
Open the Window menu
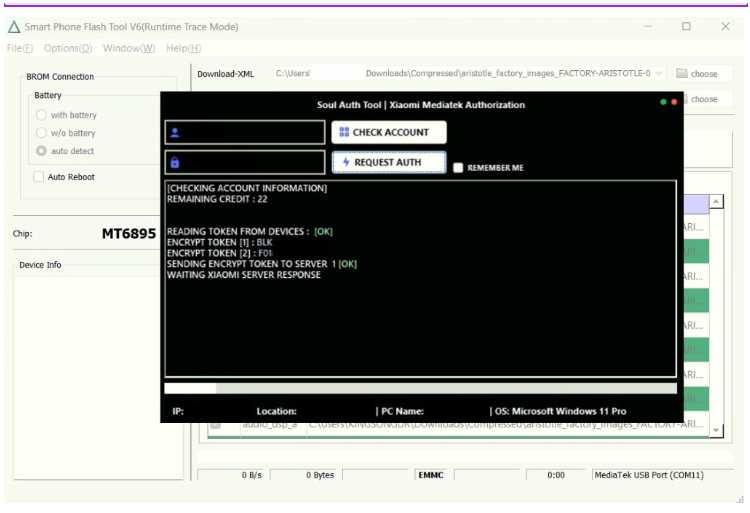coord(129,48)
